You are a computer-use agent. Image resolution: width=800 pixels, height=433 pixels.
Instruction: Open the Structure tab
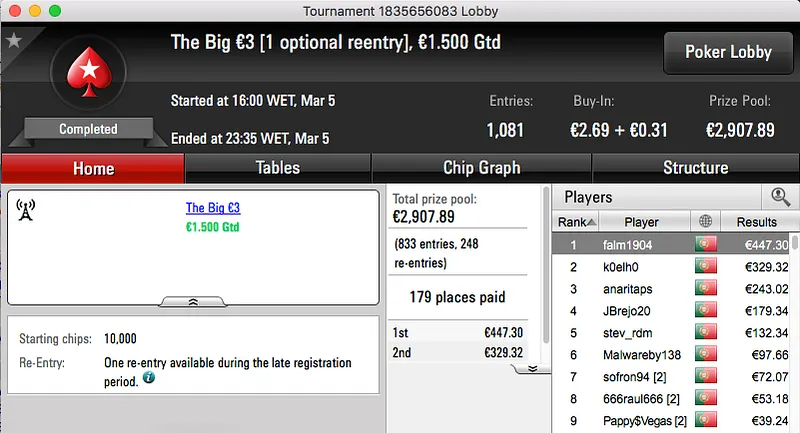click(695, 168)
